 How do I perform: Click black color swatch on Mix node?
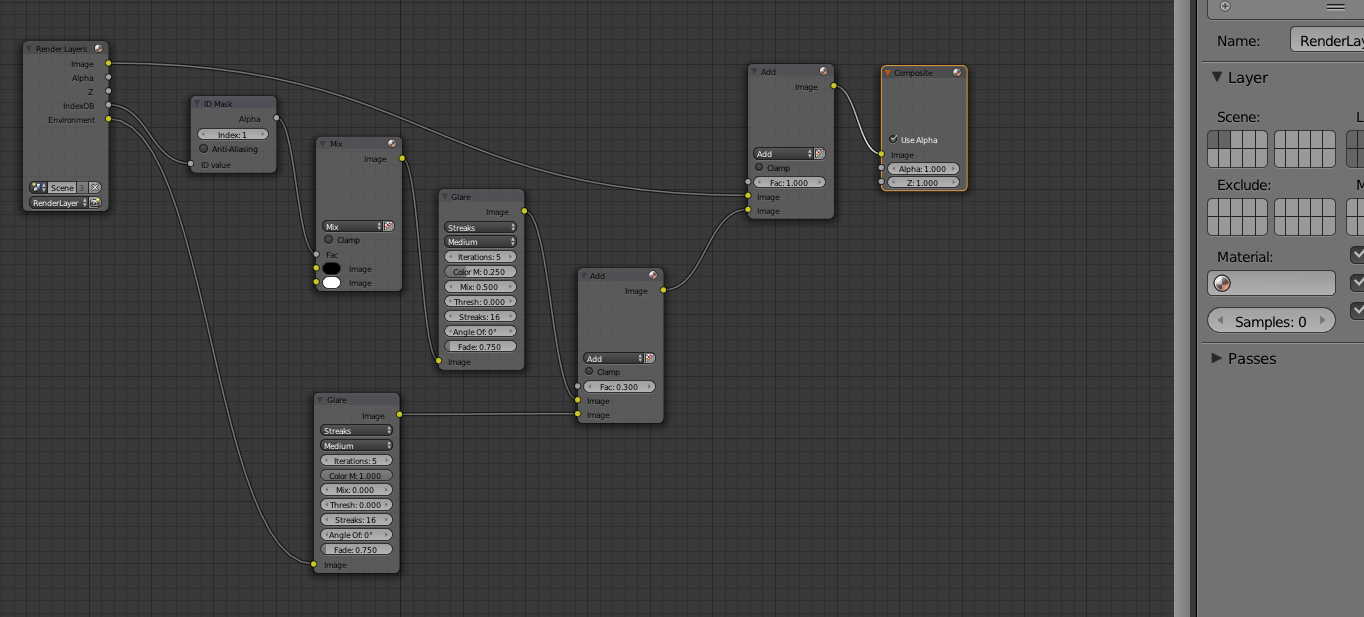[x=331, y=269]
